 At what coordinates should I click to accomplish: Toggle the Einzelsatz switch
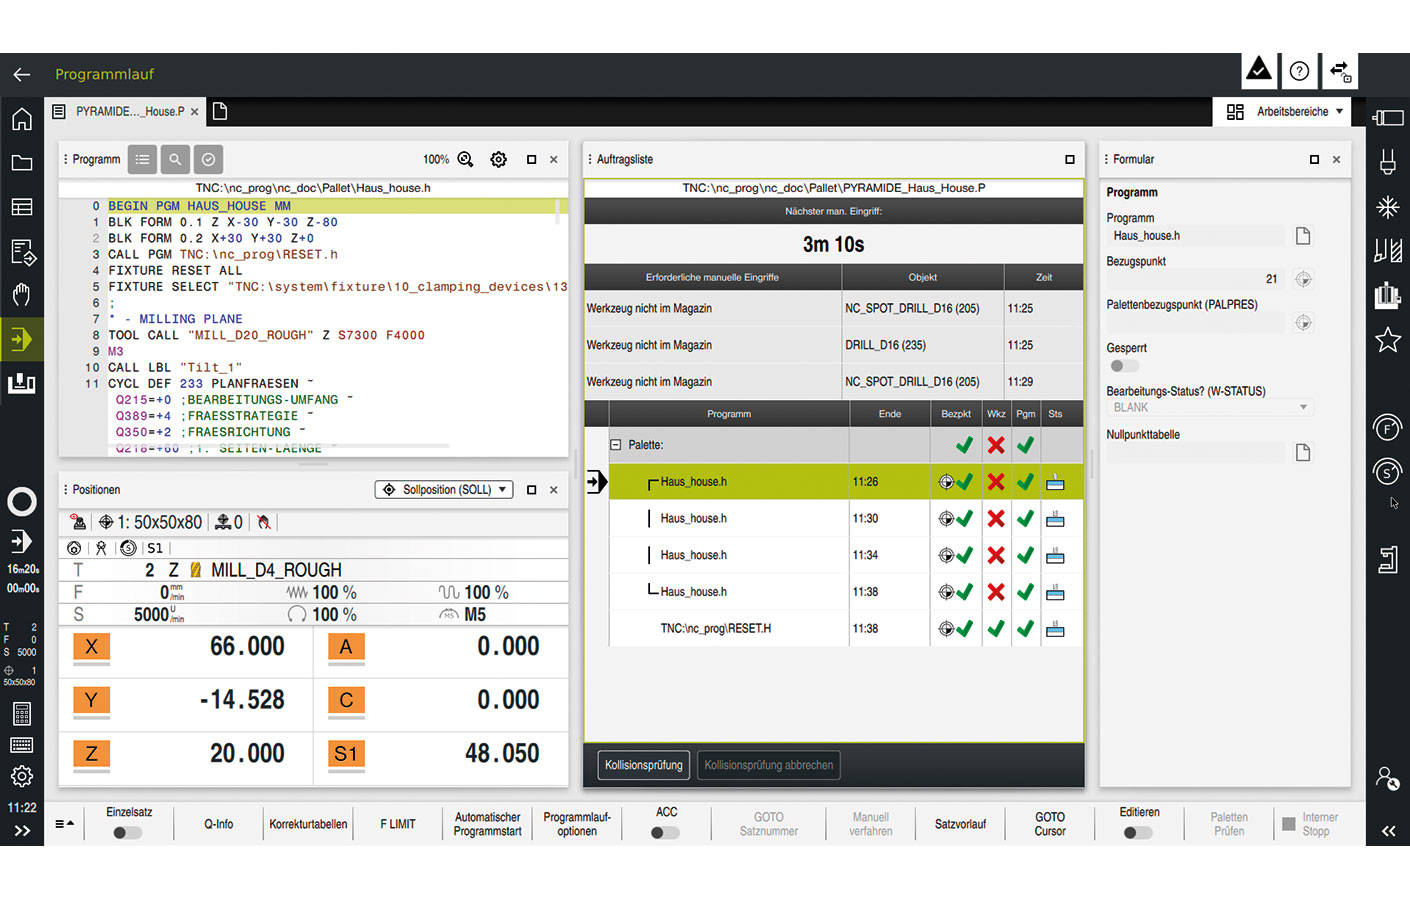tap(127, 832)
